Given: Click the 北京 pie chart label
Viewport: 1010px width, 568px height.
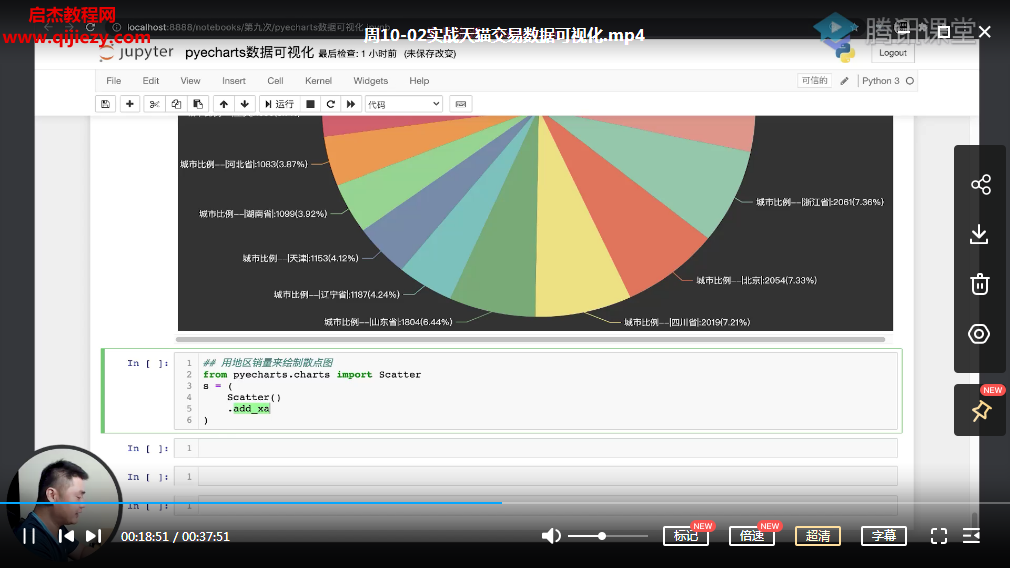Looking at the screenshot, I should click(x=756, y=280).
